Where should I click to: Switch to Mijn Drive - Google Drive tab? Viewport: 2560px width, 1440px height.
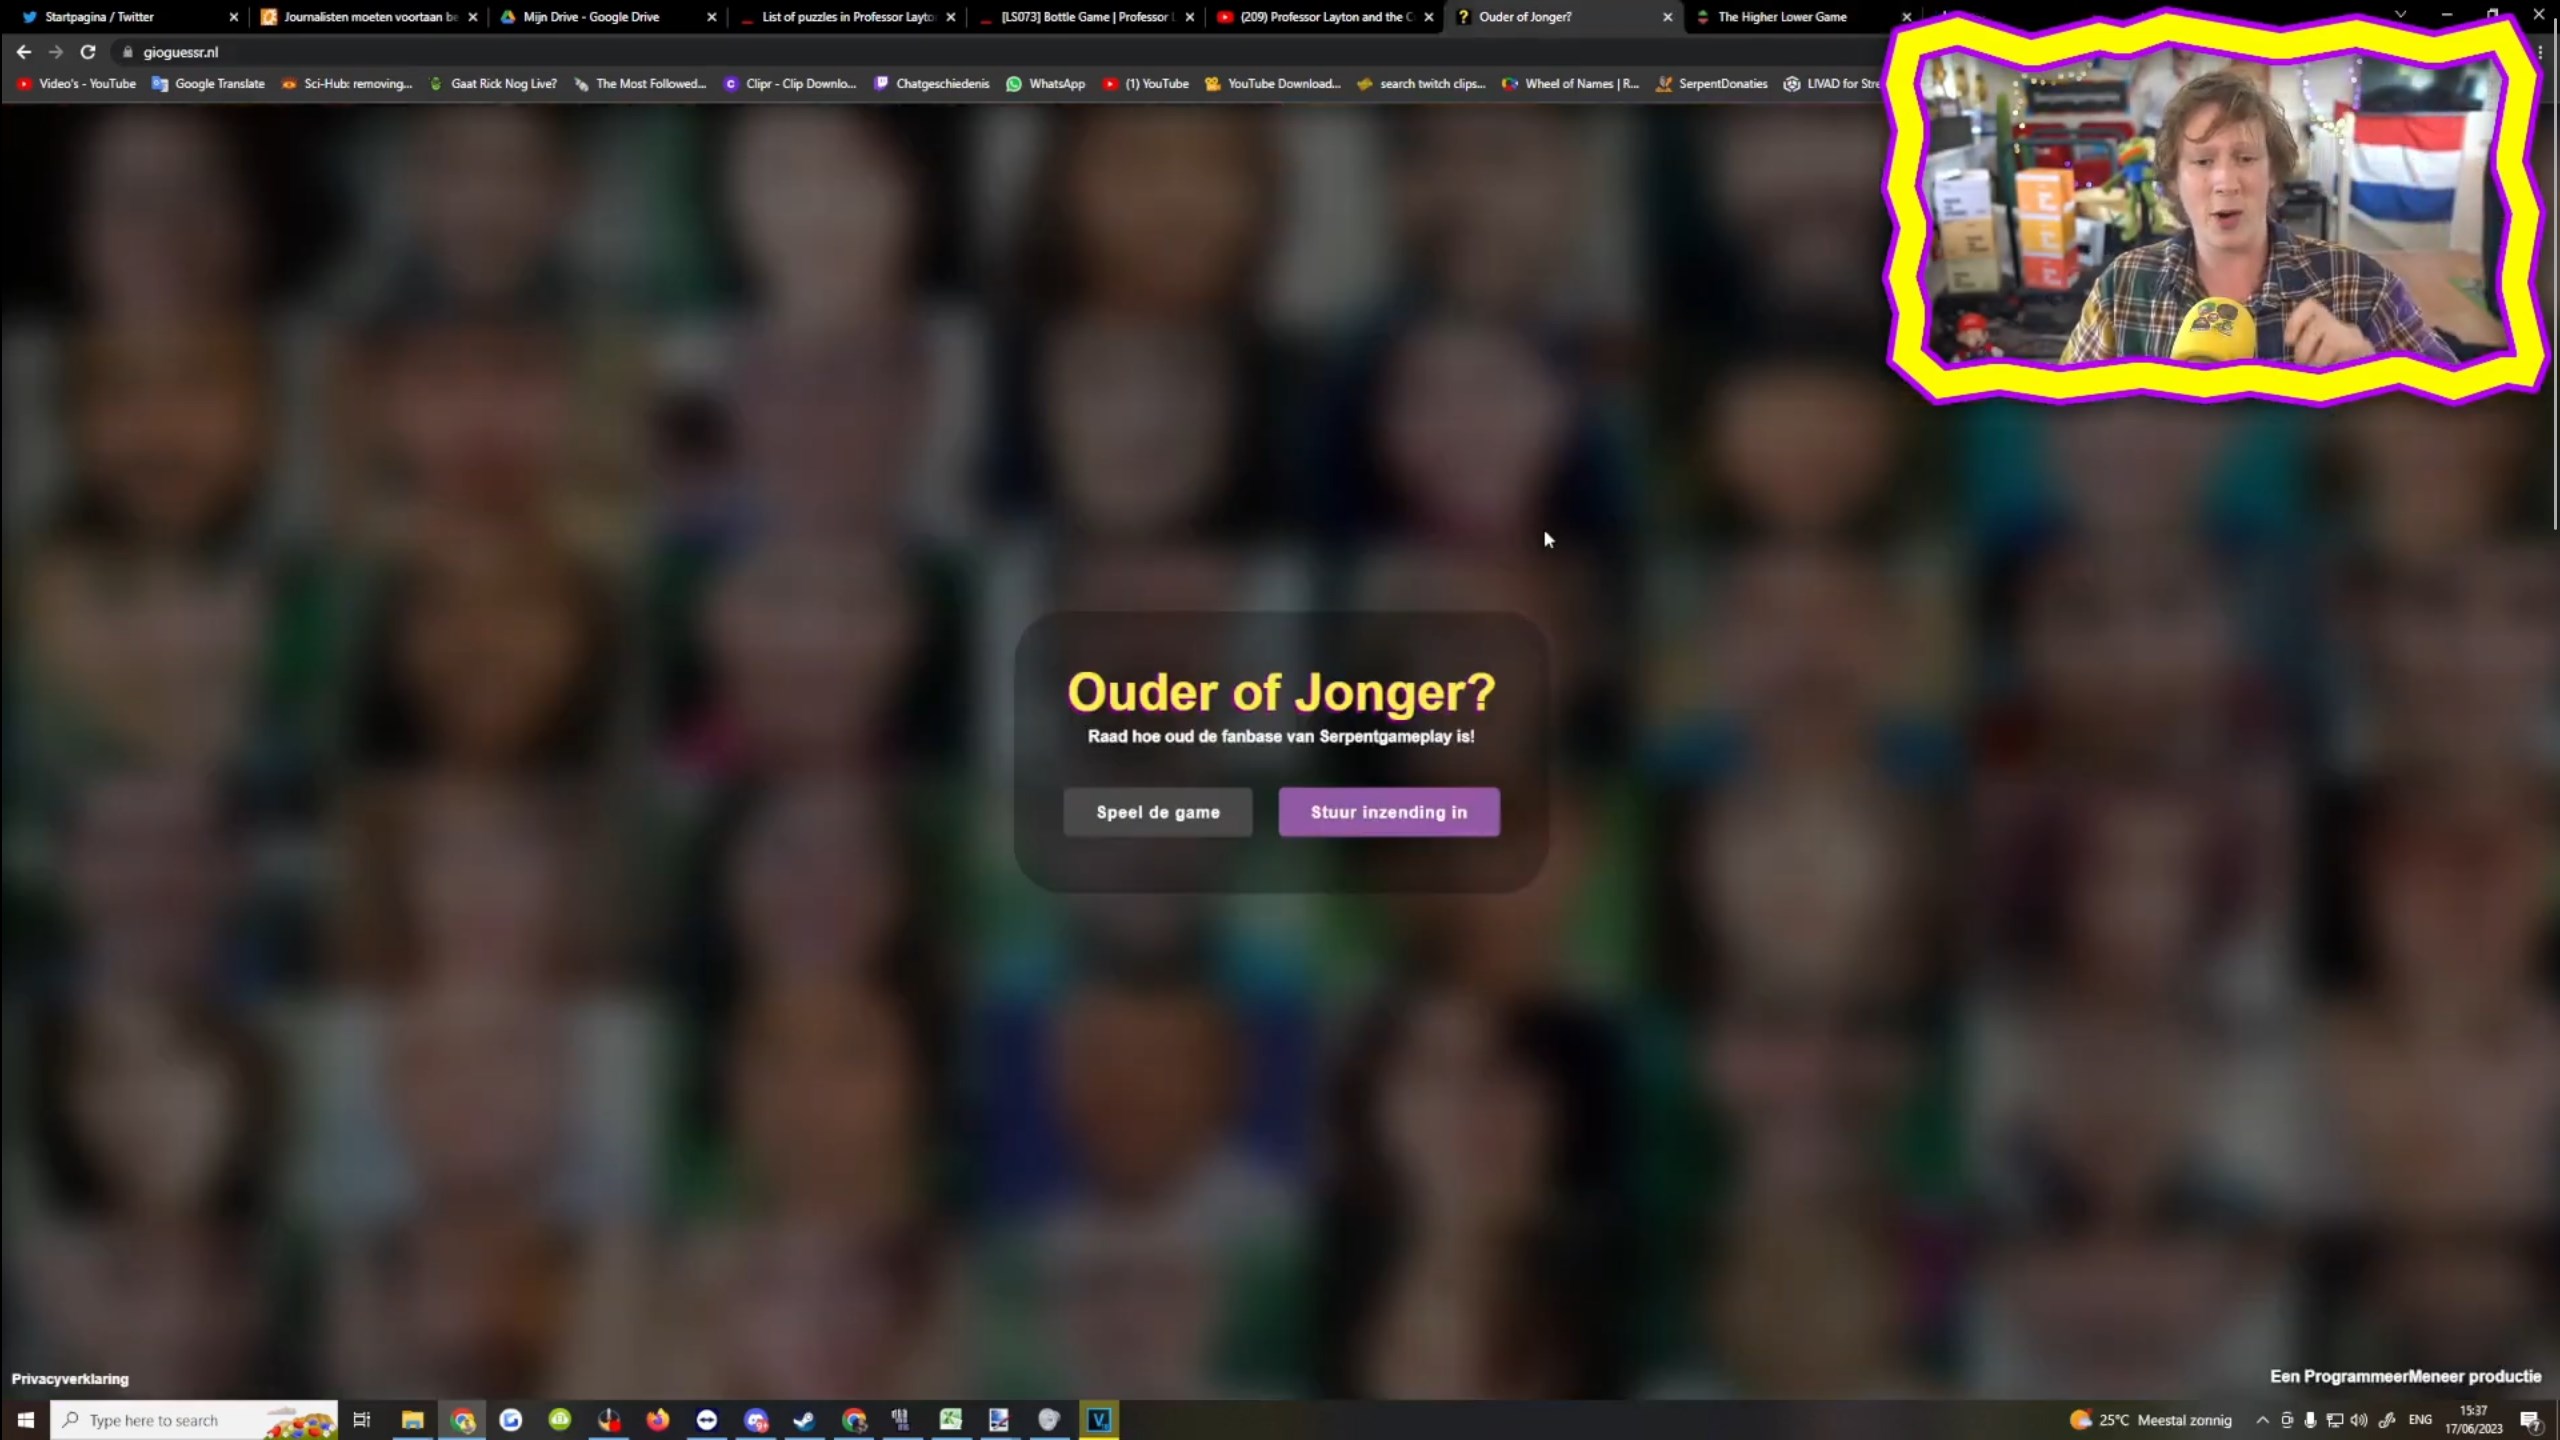[590, 17]
